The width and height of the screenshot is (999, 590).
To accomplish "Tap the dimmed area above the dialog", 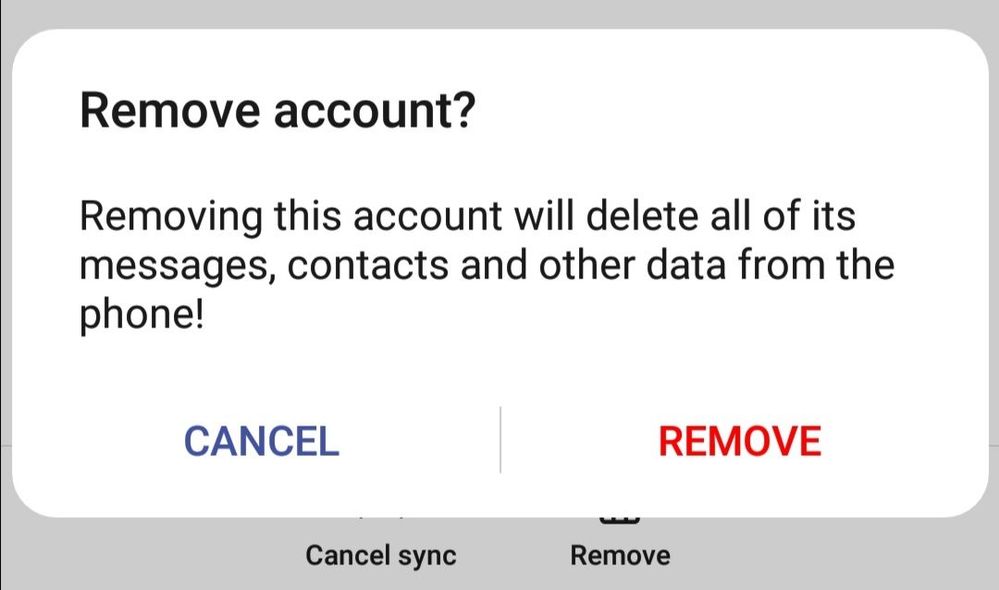I will tap(500, 12).
